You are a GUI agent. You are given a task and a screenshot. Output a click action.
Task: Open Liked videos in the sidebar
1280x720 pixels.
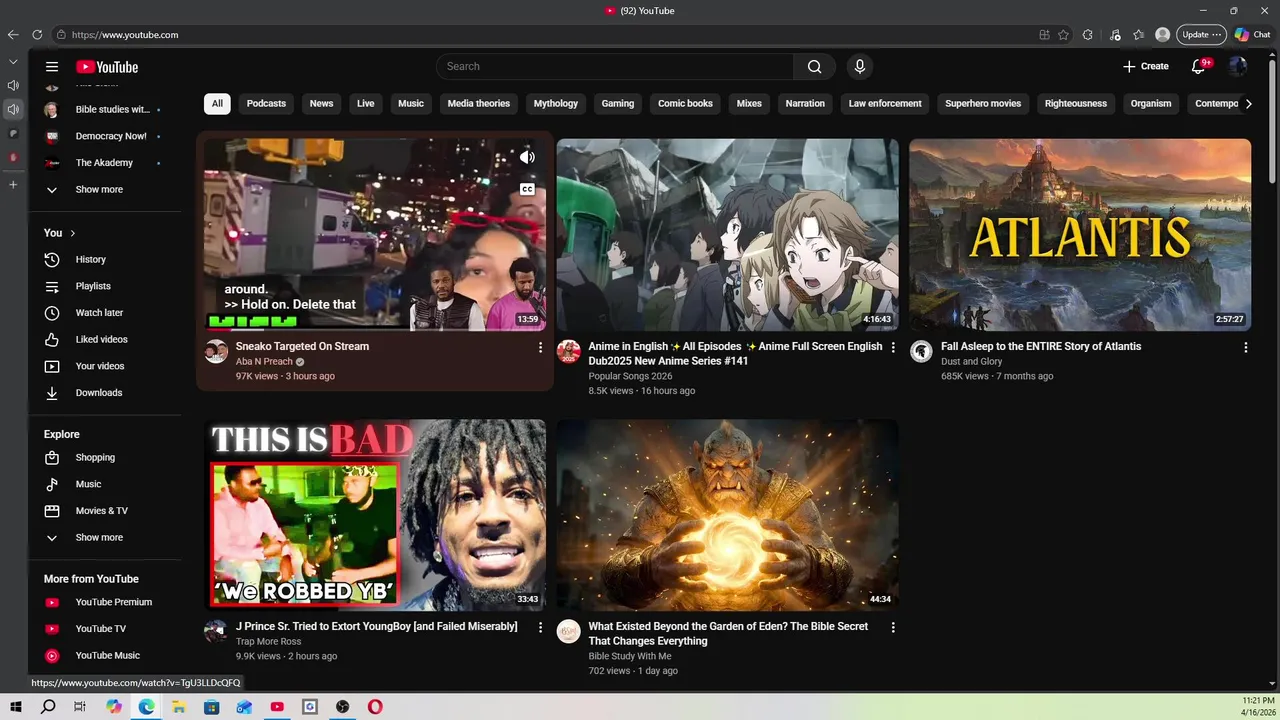(x=105, y=339)
